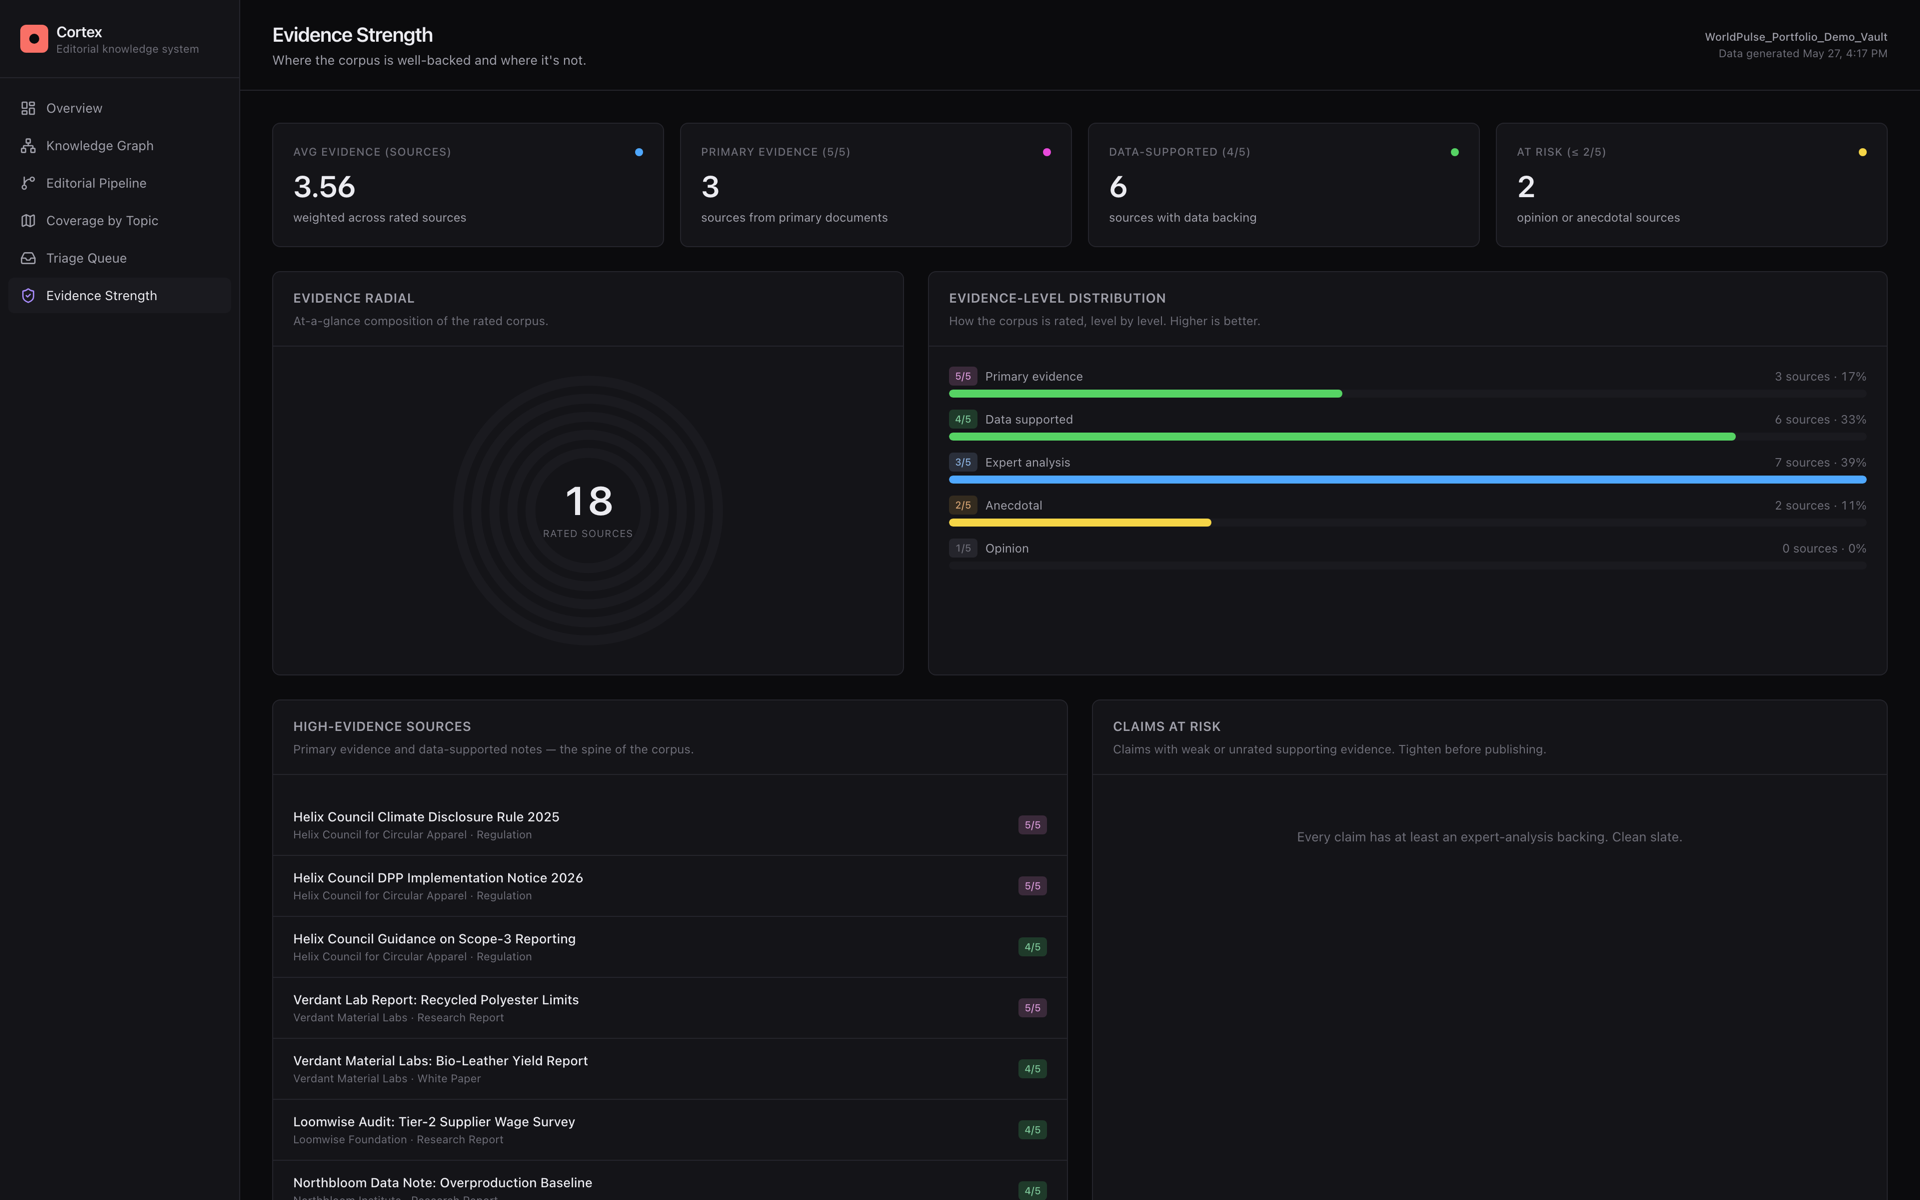
Task: Click the 18 rated sources radial chart
Action: (588, 510)
